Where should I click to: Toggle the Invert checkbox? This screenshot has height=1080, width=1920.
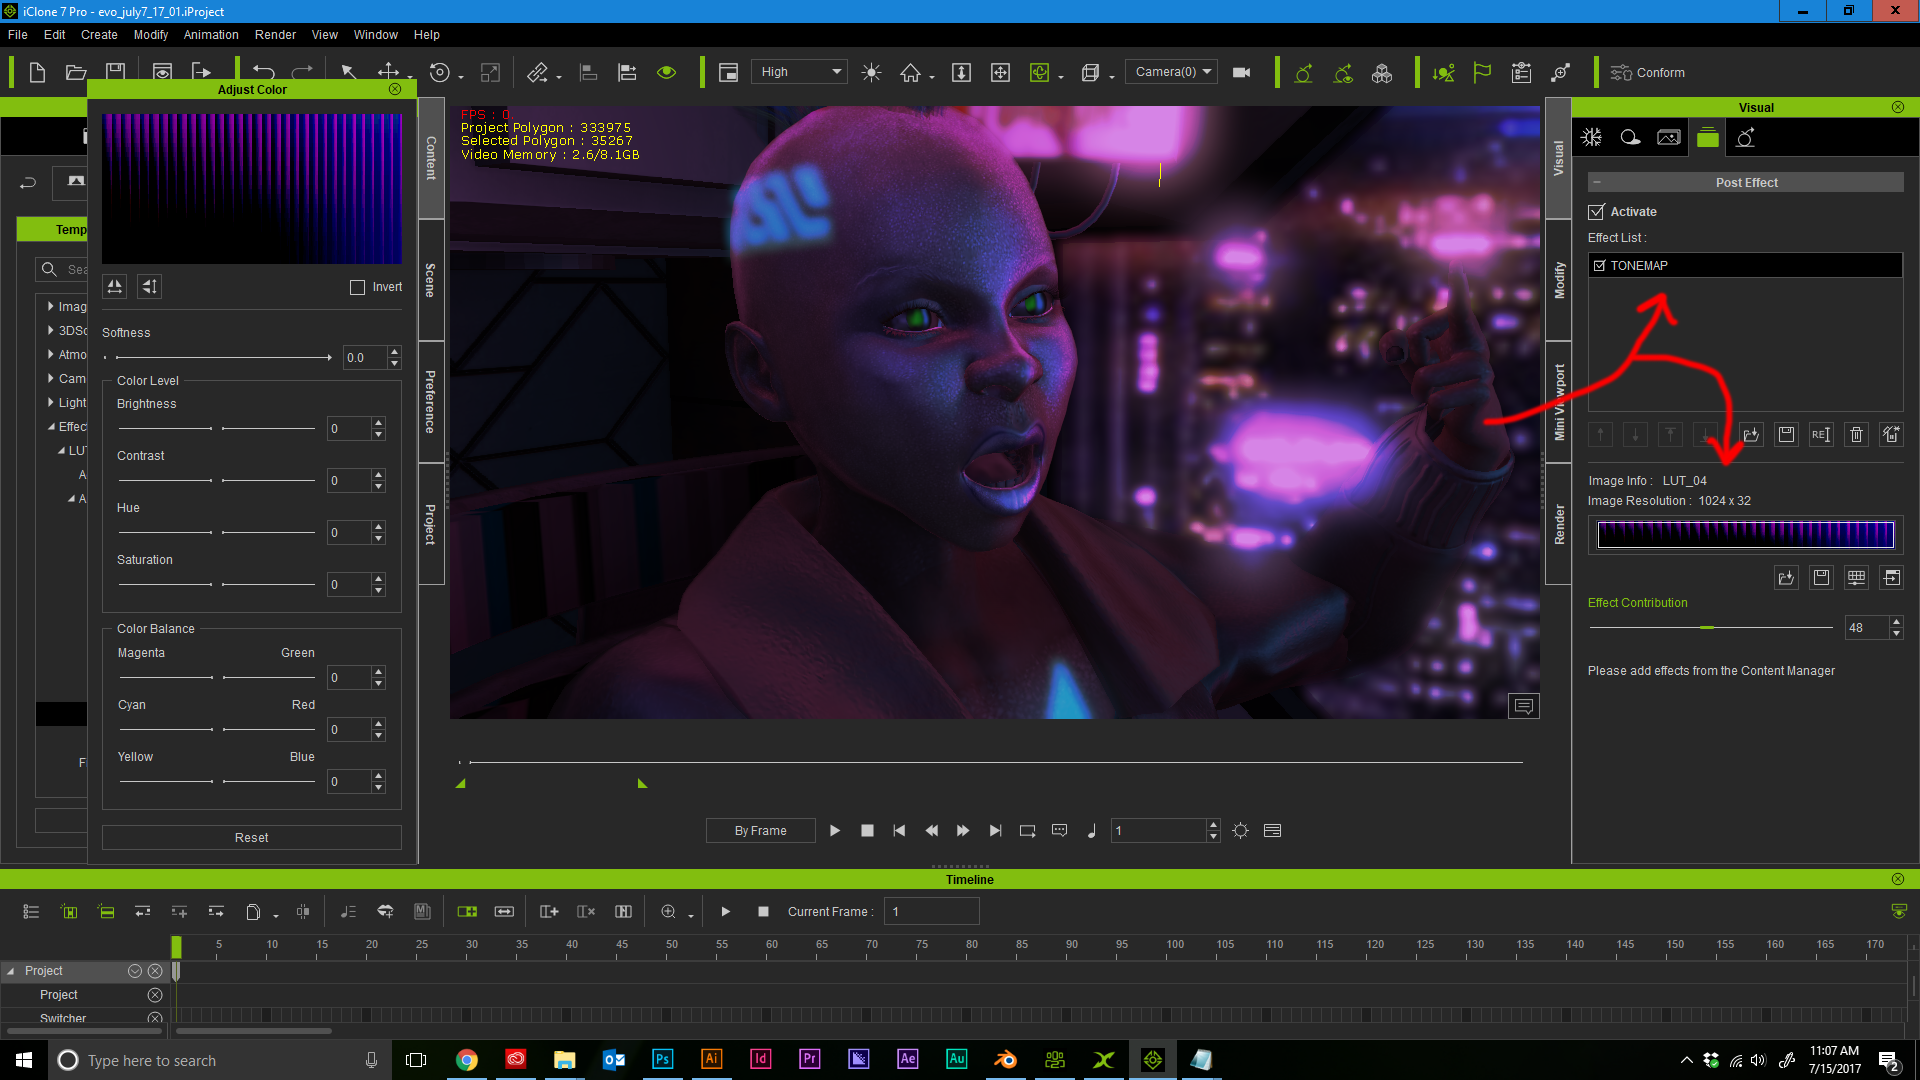coord(357,287)
